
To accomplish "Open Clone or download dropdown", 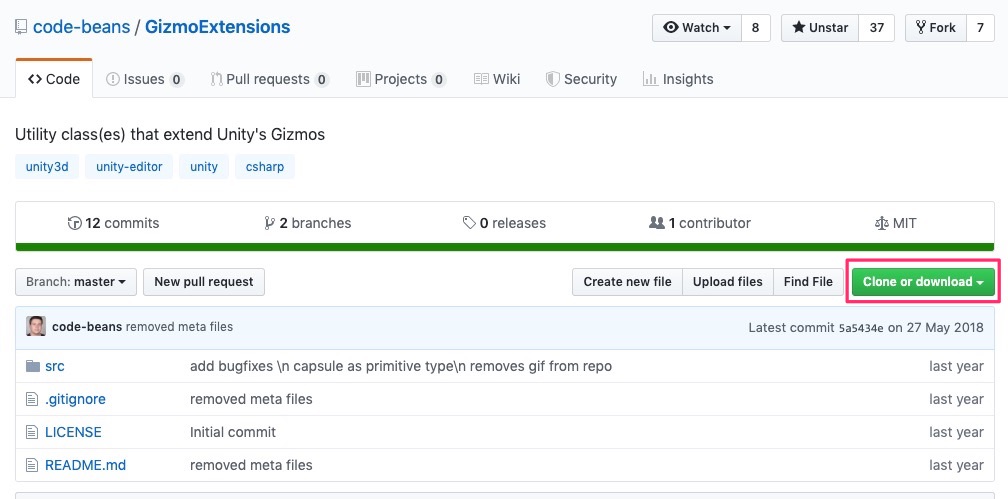I will coord(923,282).
